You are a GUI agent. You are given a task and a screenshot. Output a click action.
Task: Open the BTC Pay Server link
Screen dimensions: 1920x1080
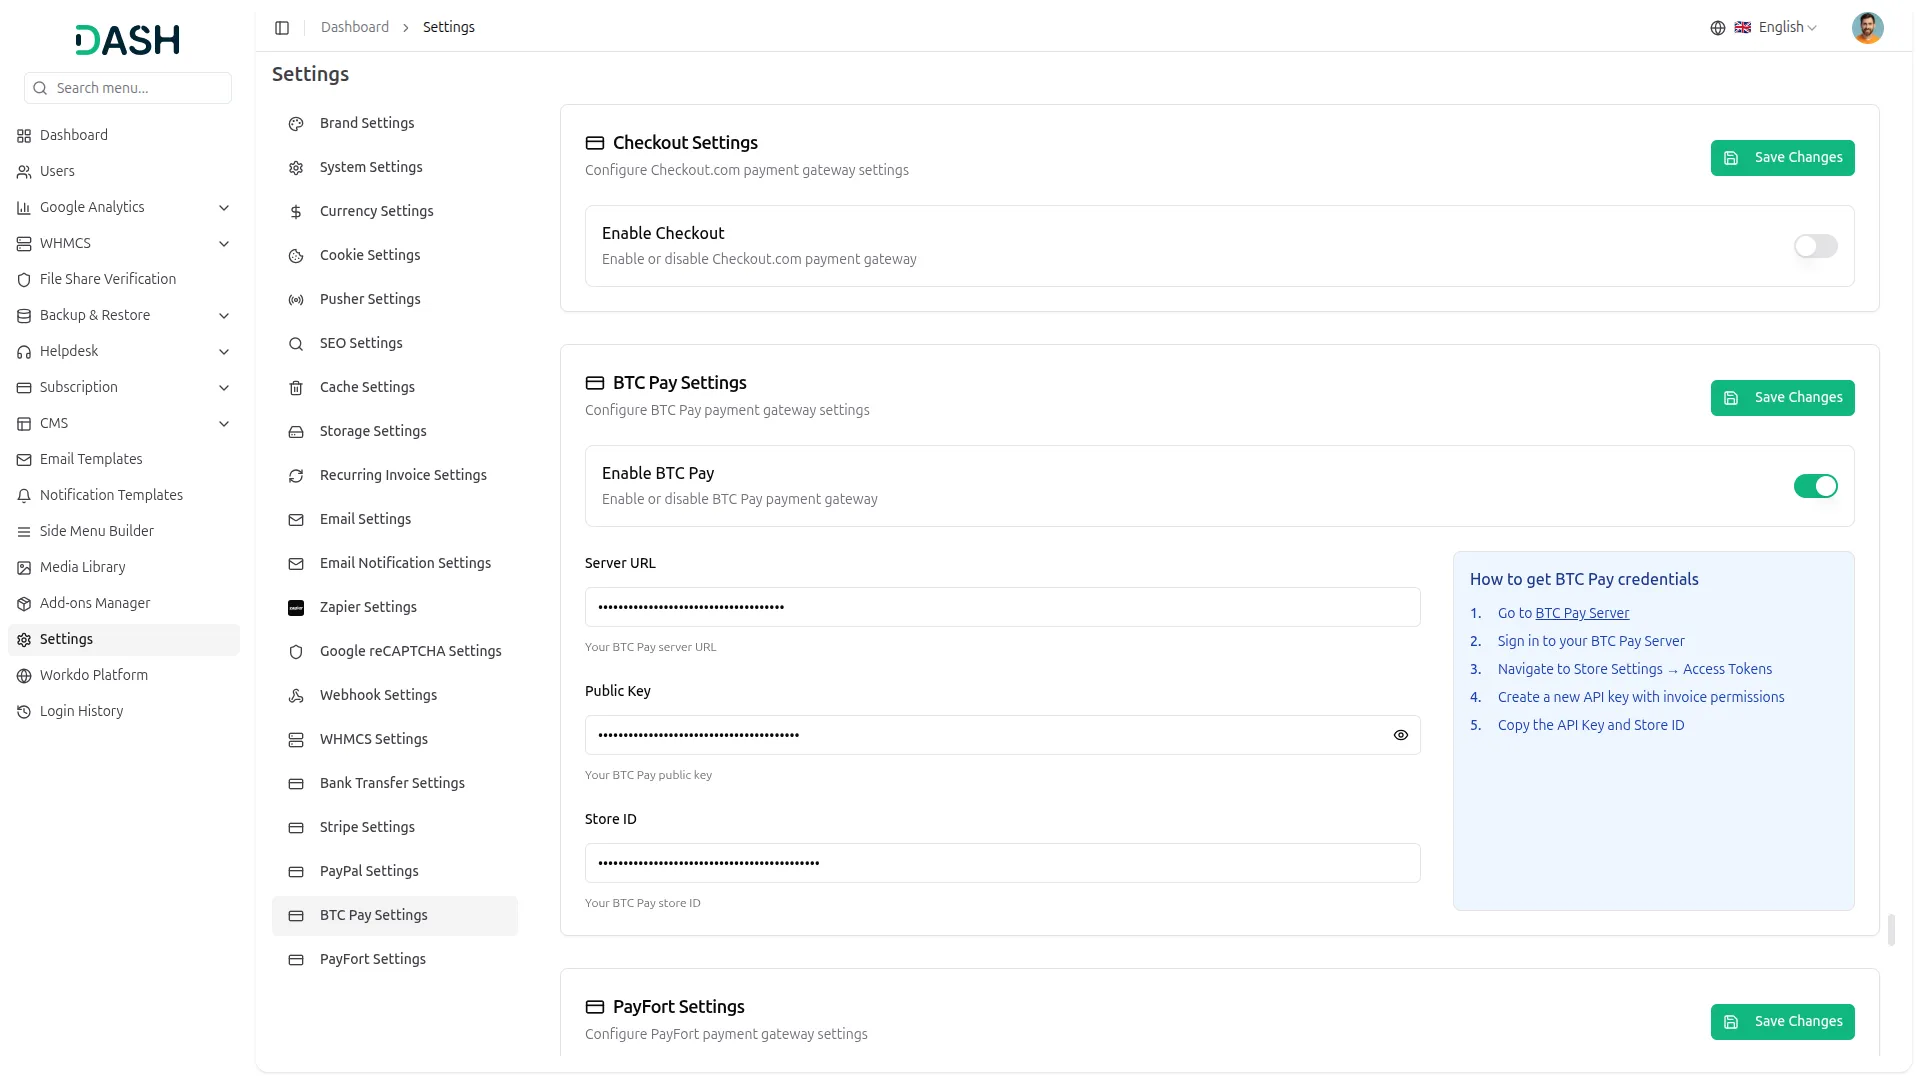(x=1582, y=613)
